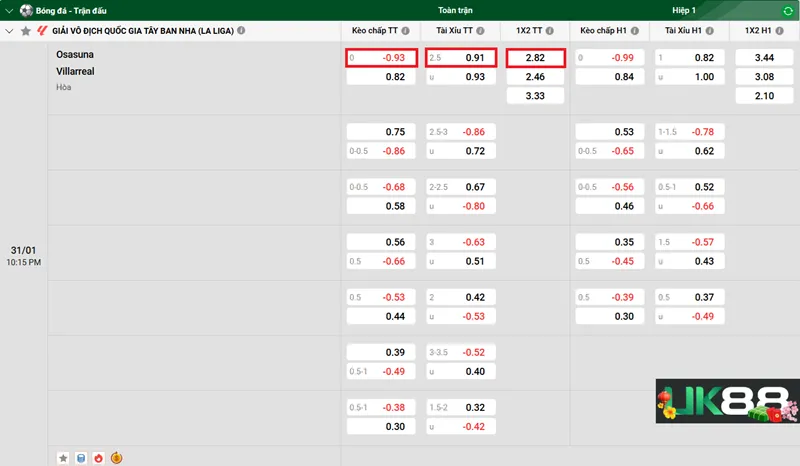Screen dimensions: 800x466
Task: Select 1X2 TT odds 2.82
Action: [x=535, y=58]
